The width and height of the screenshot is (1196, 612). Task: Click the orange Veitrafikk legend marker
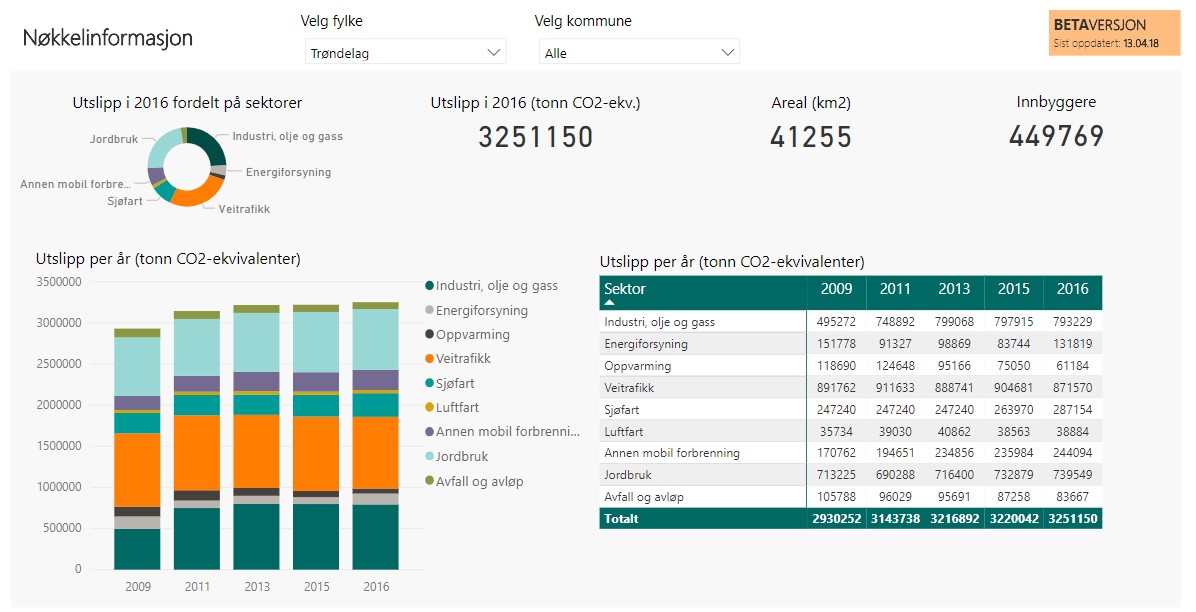(x=429, y=359)
